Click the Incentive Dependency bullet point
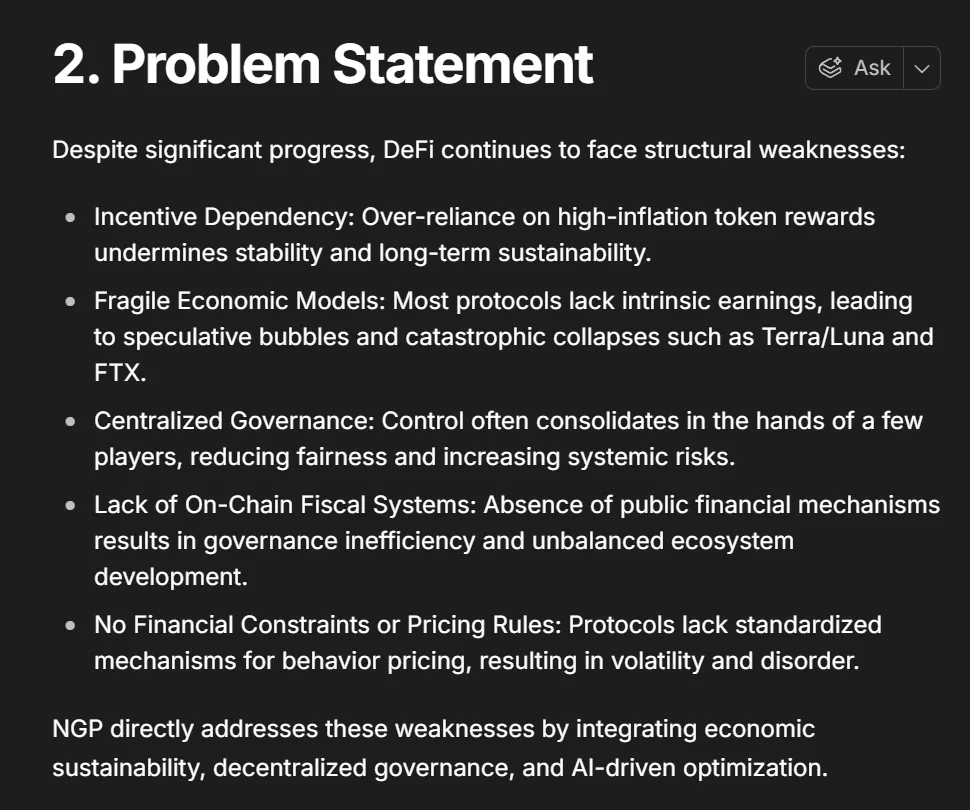The height and width of the screenshot is (810, 970). (484, 234)
